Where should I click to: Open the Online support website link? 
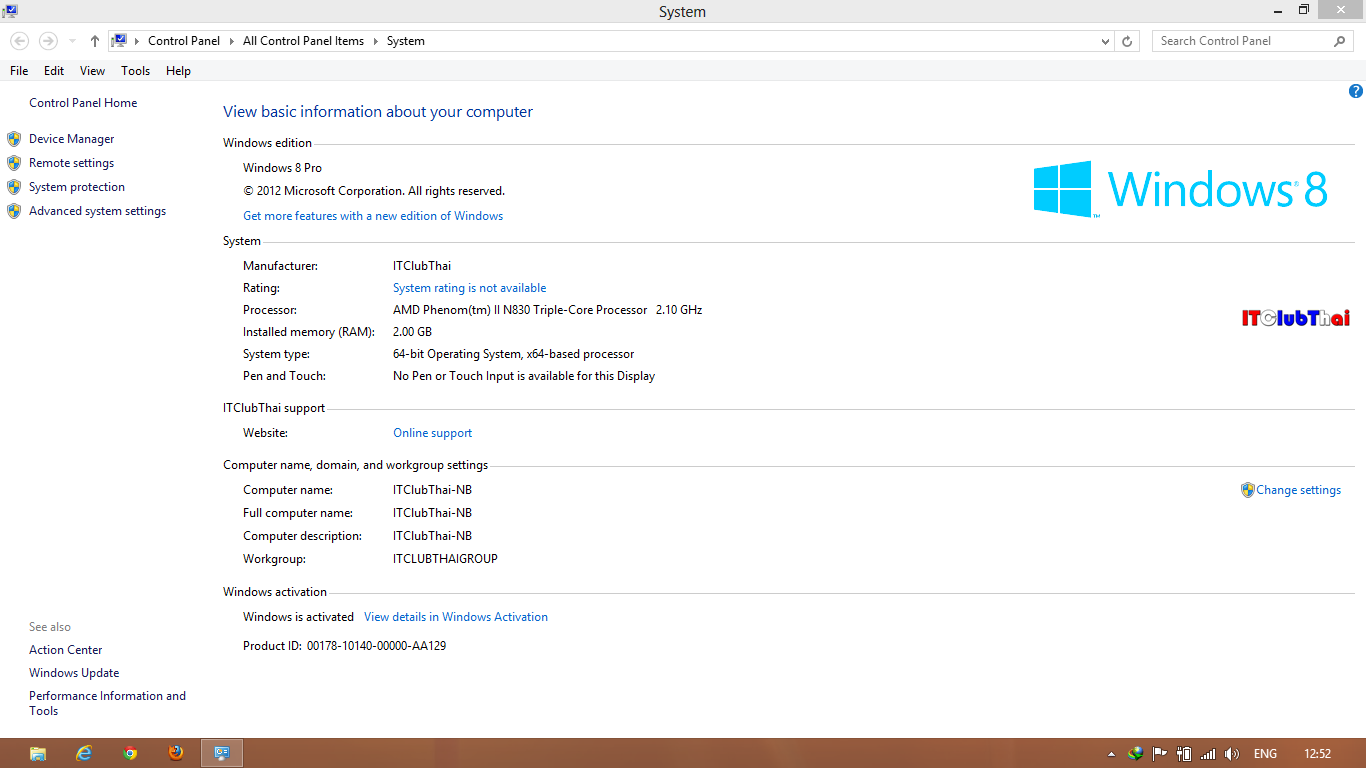[x=433, y=433]
